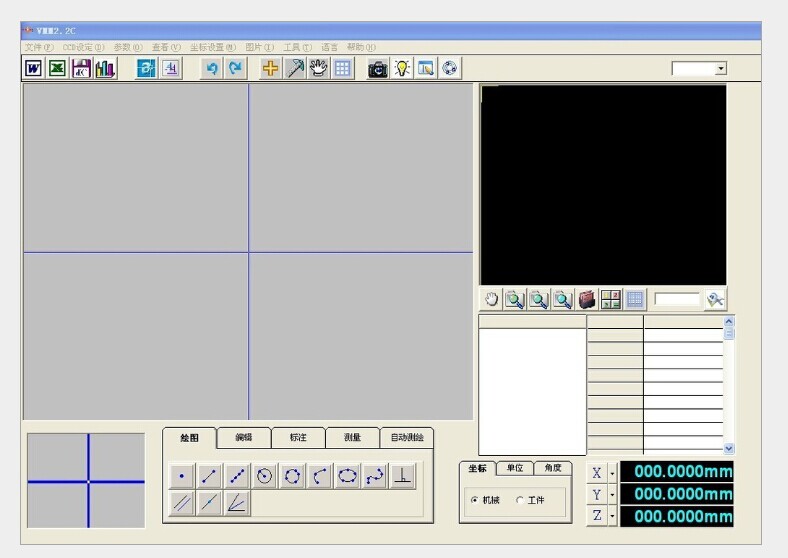
Task: Click the red book icon below video
Action: [586, 300]
